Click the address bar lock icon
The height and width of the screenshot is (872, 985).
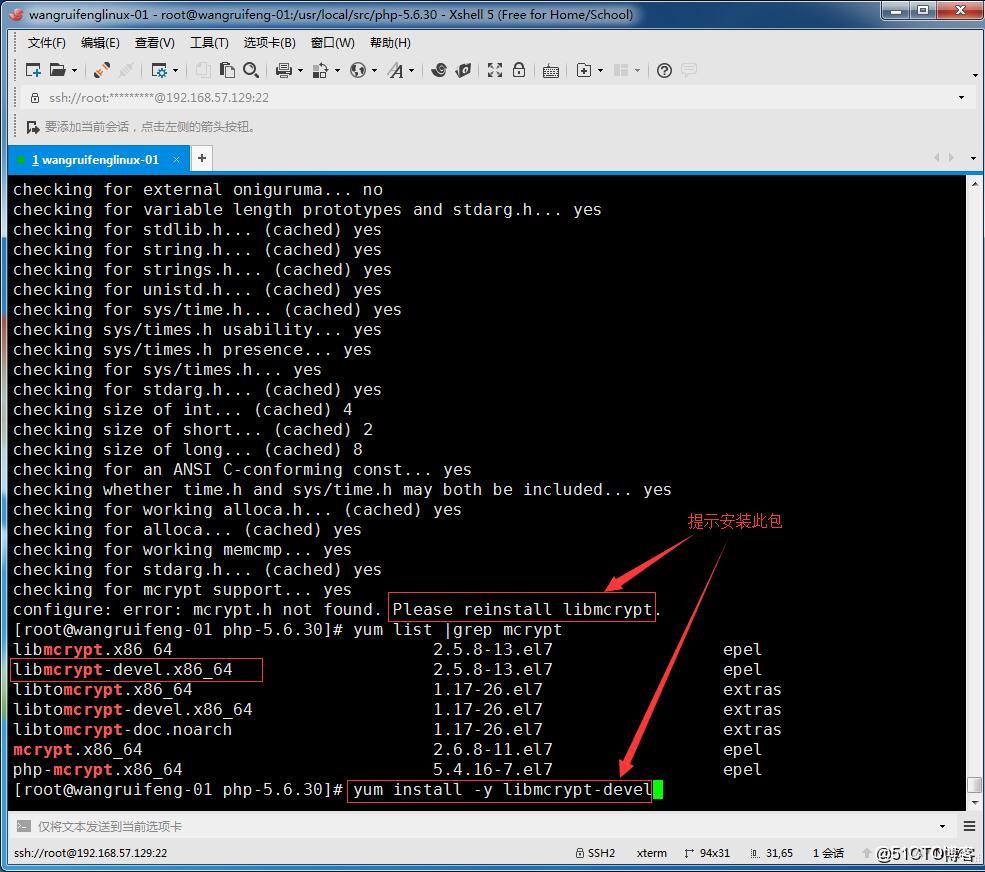(x=35, y=98)
